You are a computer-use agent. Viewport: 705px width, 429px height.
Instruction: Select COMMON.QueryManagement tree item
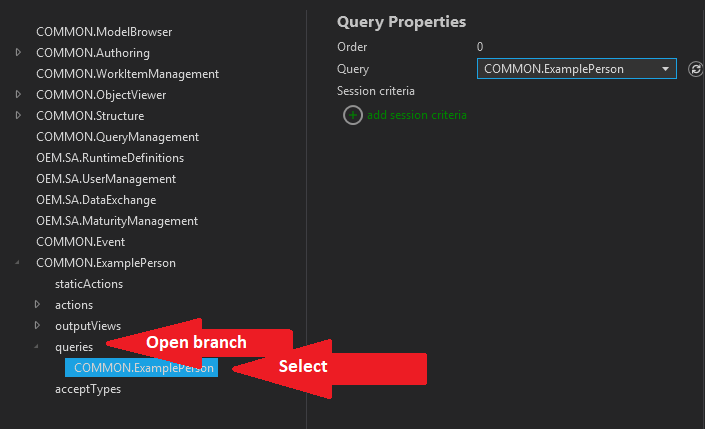tap(117, 137)
